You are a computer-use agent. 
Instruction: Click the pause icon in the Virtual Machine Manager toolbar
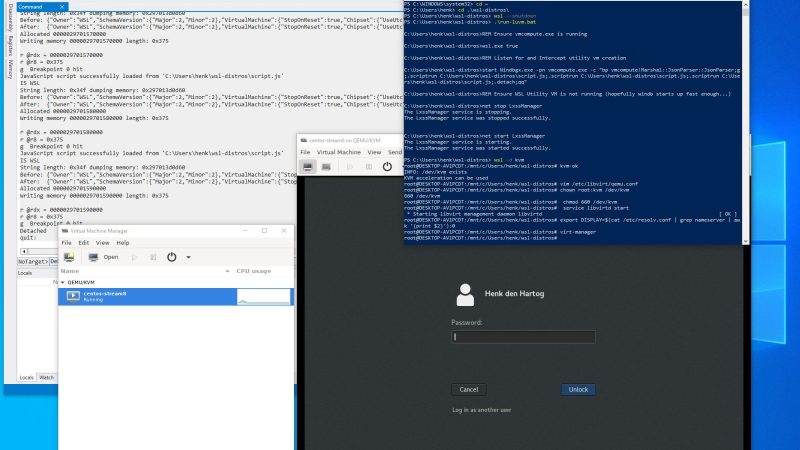[153, 256]
